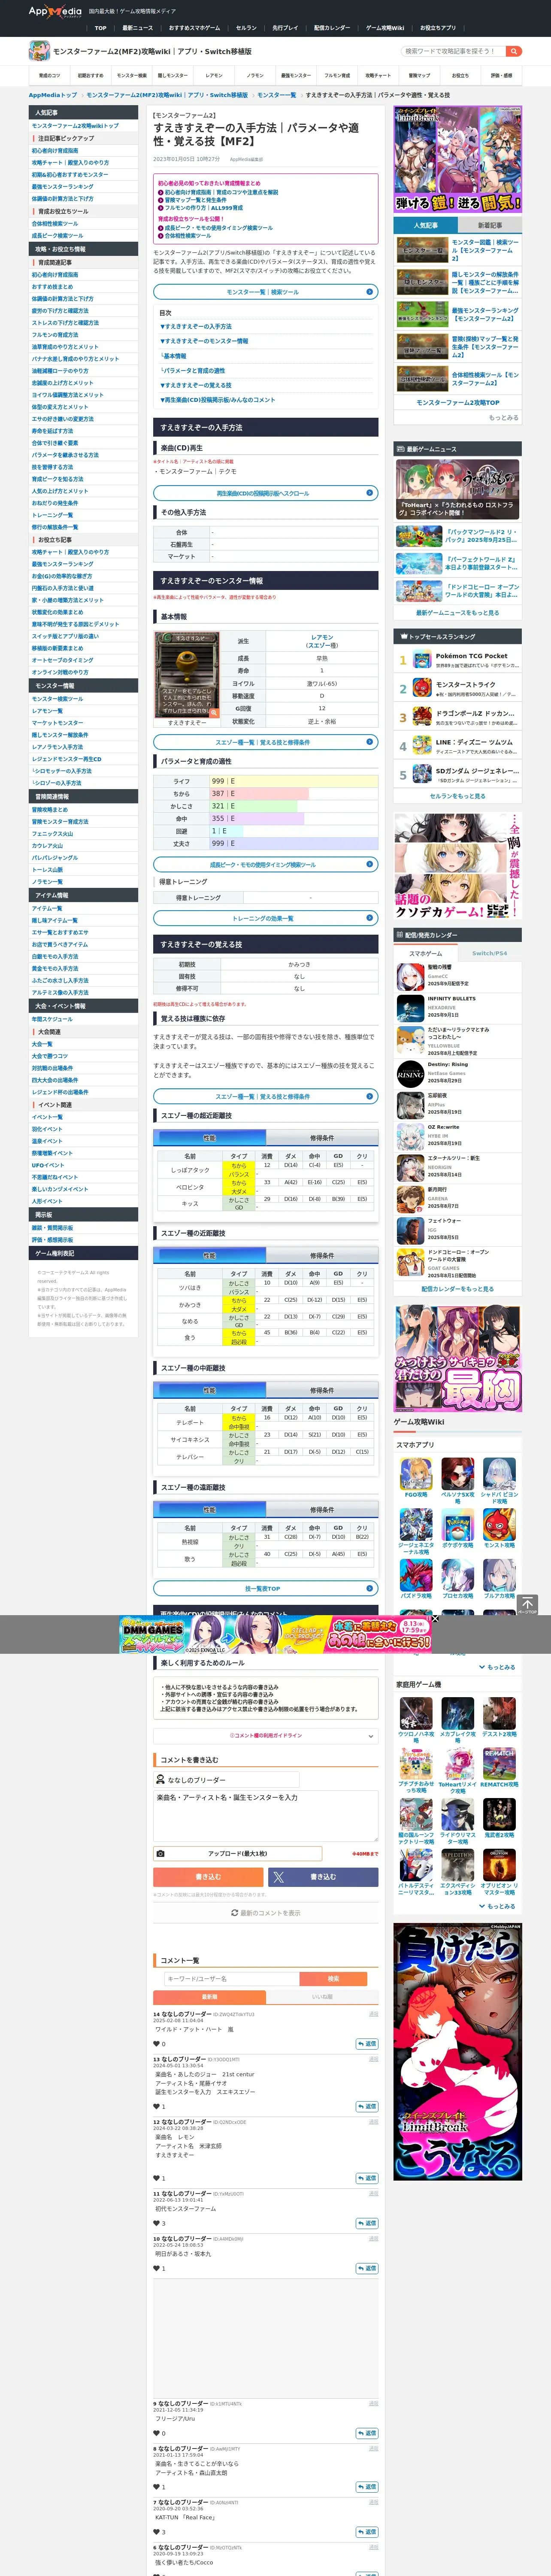Sort comments by いいね順 tab
This screenshot has width=551, height=2576.
click(322, 1997)
